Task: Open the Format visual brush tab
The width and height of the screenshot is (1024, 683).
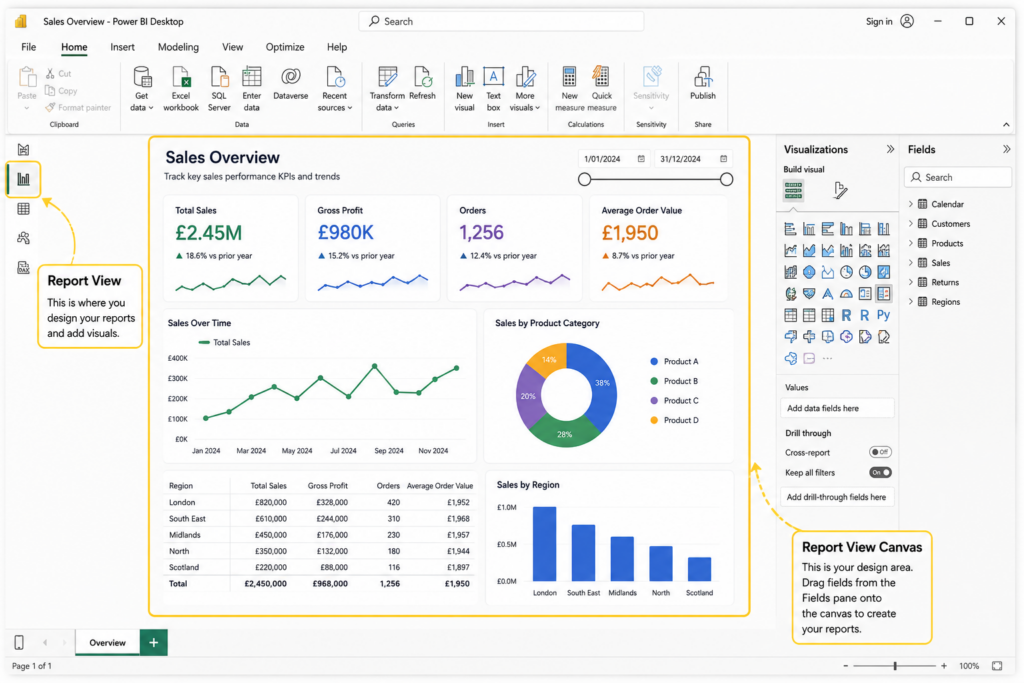Action: coord(840,191)
